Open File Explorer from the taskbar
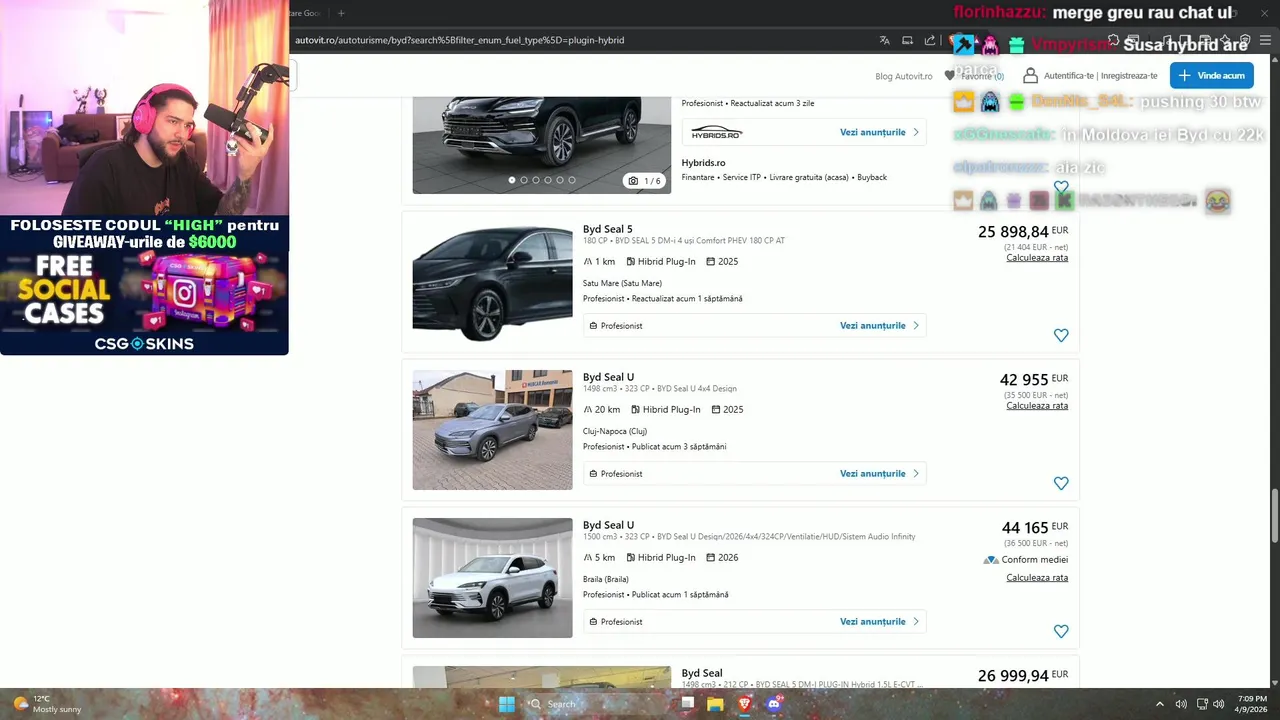This screenshot has width=1280, height=720. pyautogui.click(x=715, y=704)
